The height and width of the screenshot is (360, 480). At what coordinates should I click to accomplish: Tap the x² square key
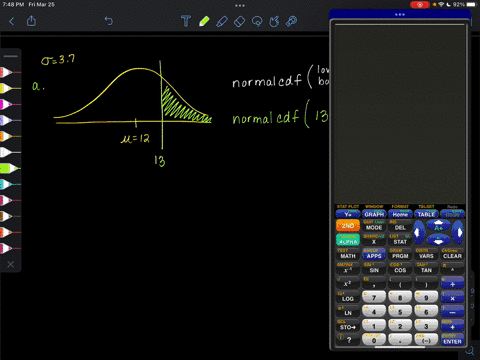[x=348, y=284]
